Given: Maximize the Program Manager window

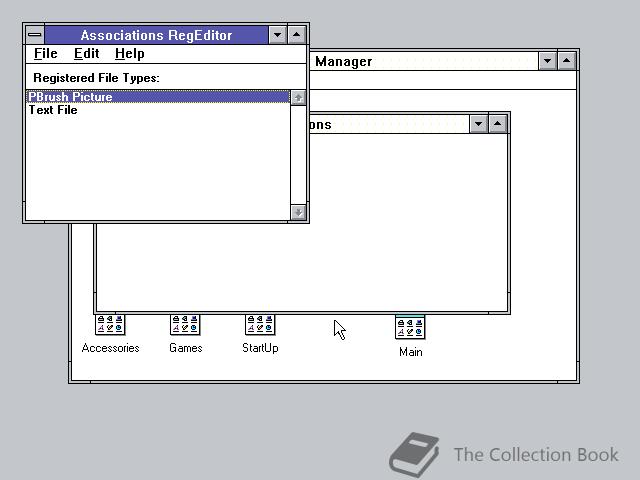Looking at the screenshot, I should [x=567, y=61].
